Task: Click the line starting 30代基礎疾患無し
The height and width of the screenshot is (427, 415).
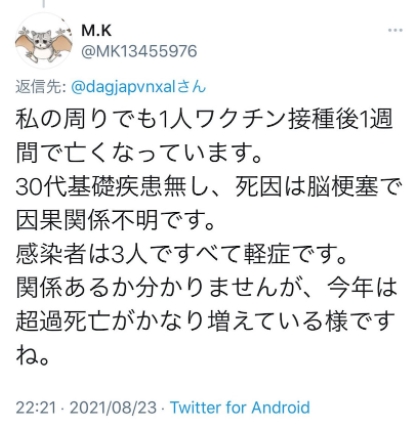Action: coord(207,187)
